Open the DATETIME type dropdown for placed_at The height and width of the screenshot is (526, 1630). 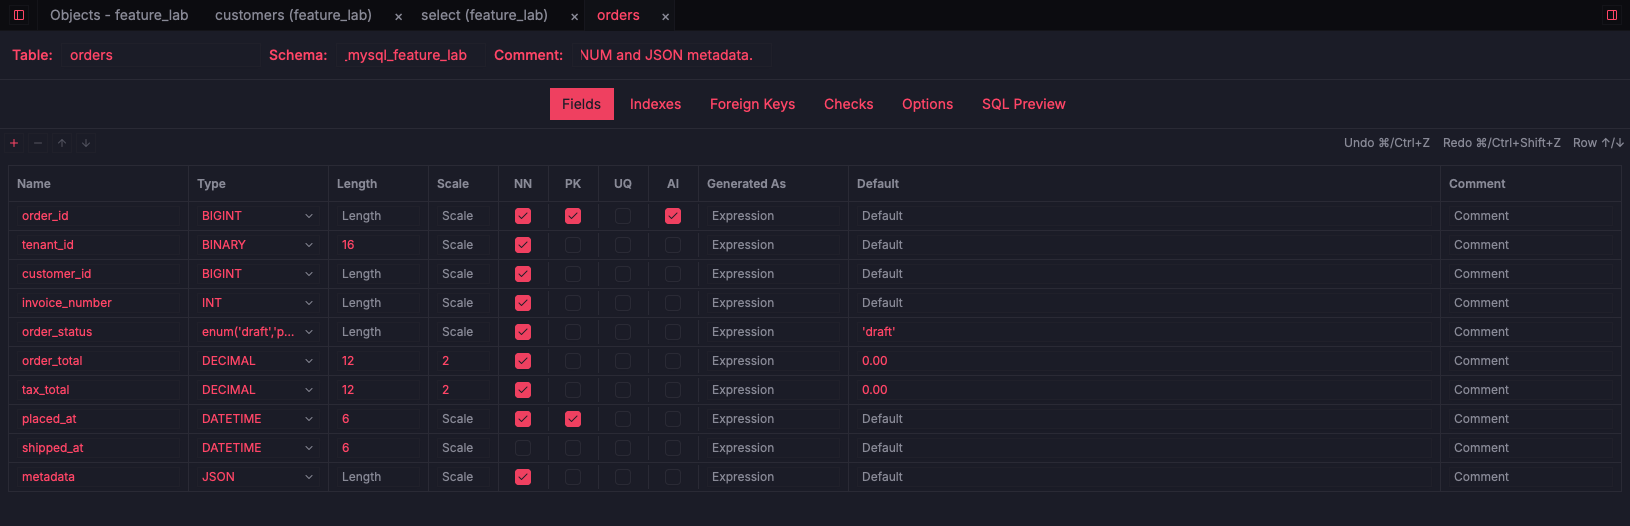[258, 419]
